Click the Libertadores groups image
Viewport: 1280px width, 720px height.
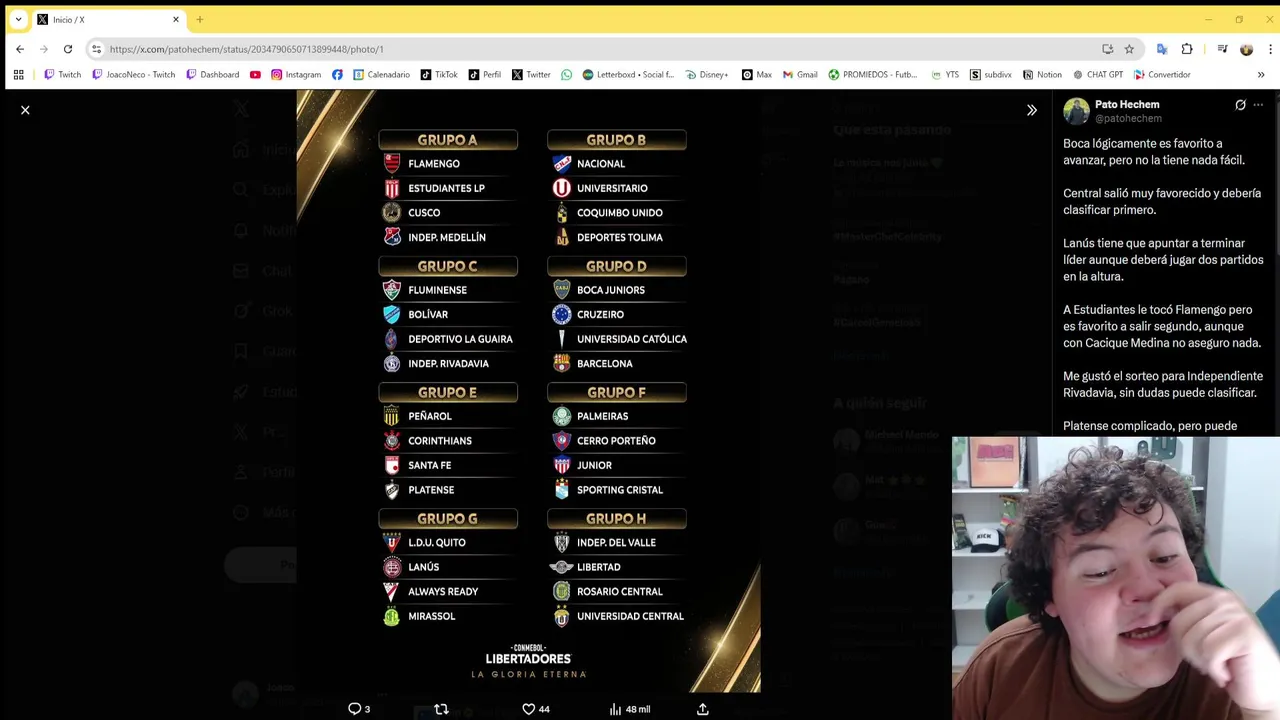[528, 391]
